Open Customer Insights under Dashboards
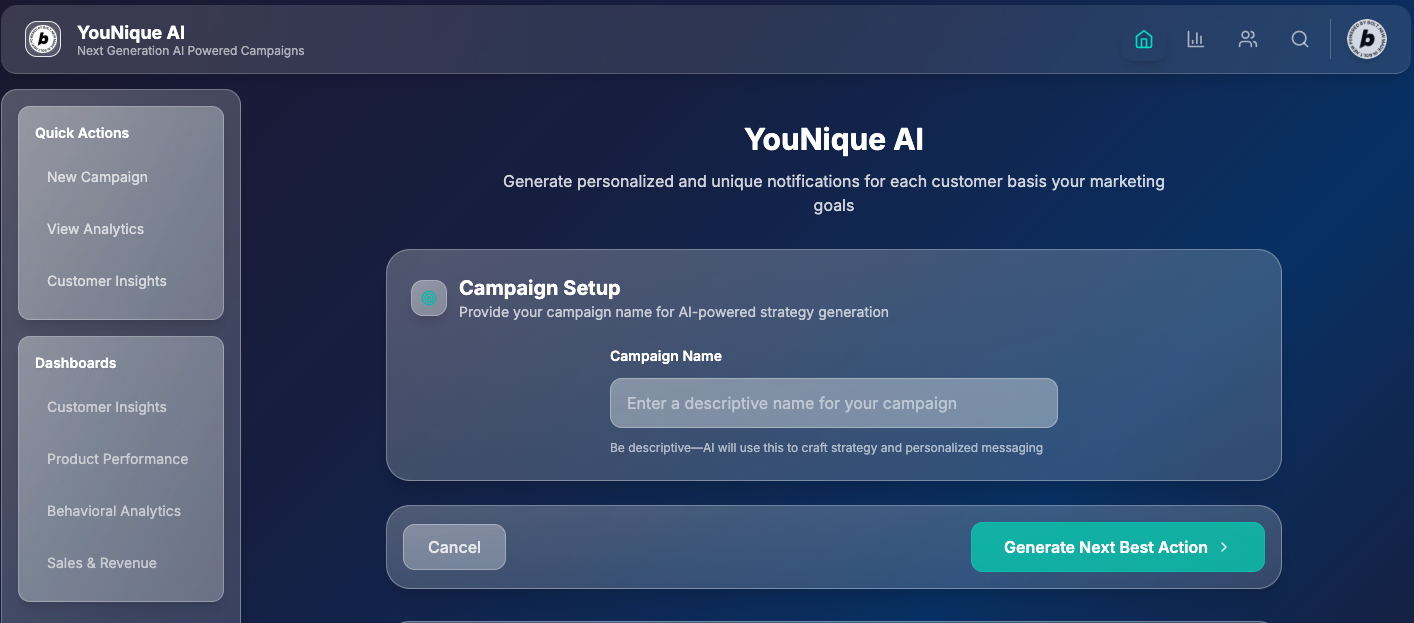 [107, 407]
